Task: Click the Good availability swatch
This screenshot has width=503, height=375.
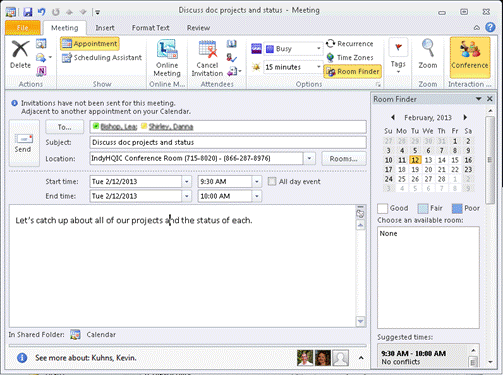Action: [383, 208]
